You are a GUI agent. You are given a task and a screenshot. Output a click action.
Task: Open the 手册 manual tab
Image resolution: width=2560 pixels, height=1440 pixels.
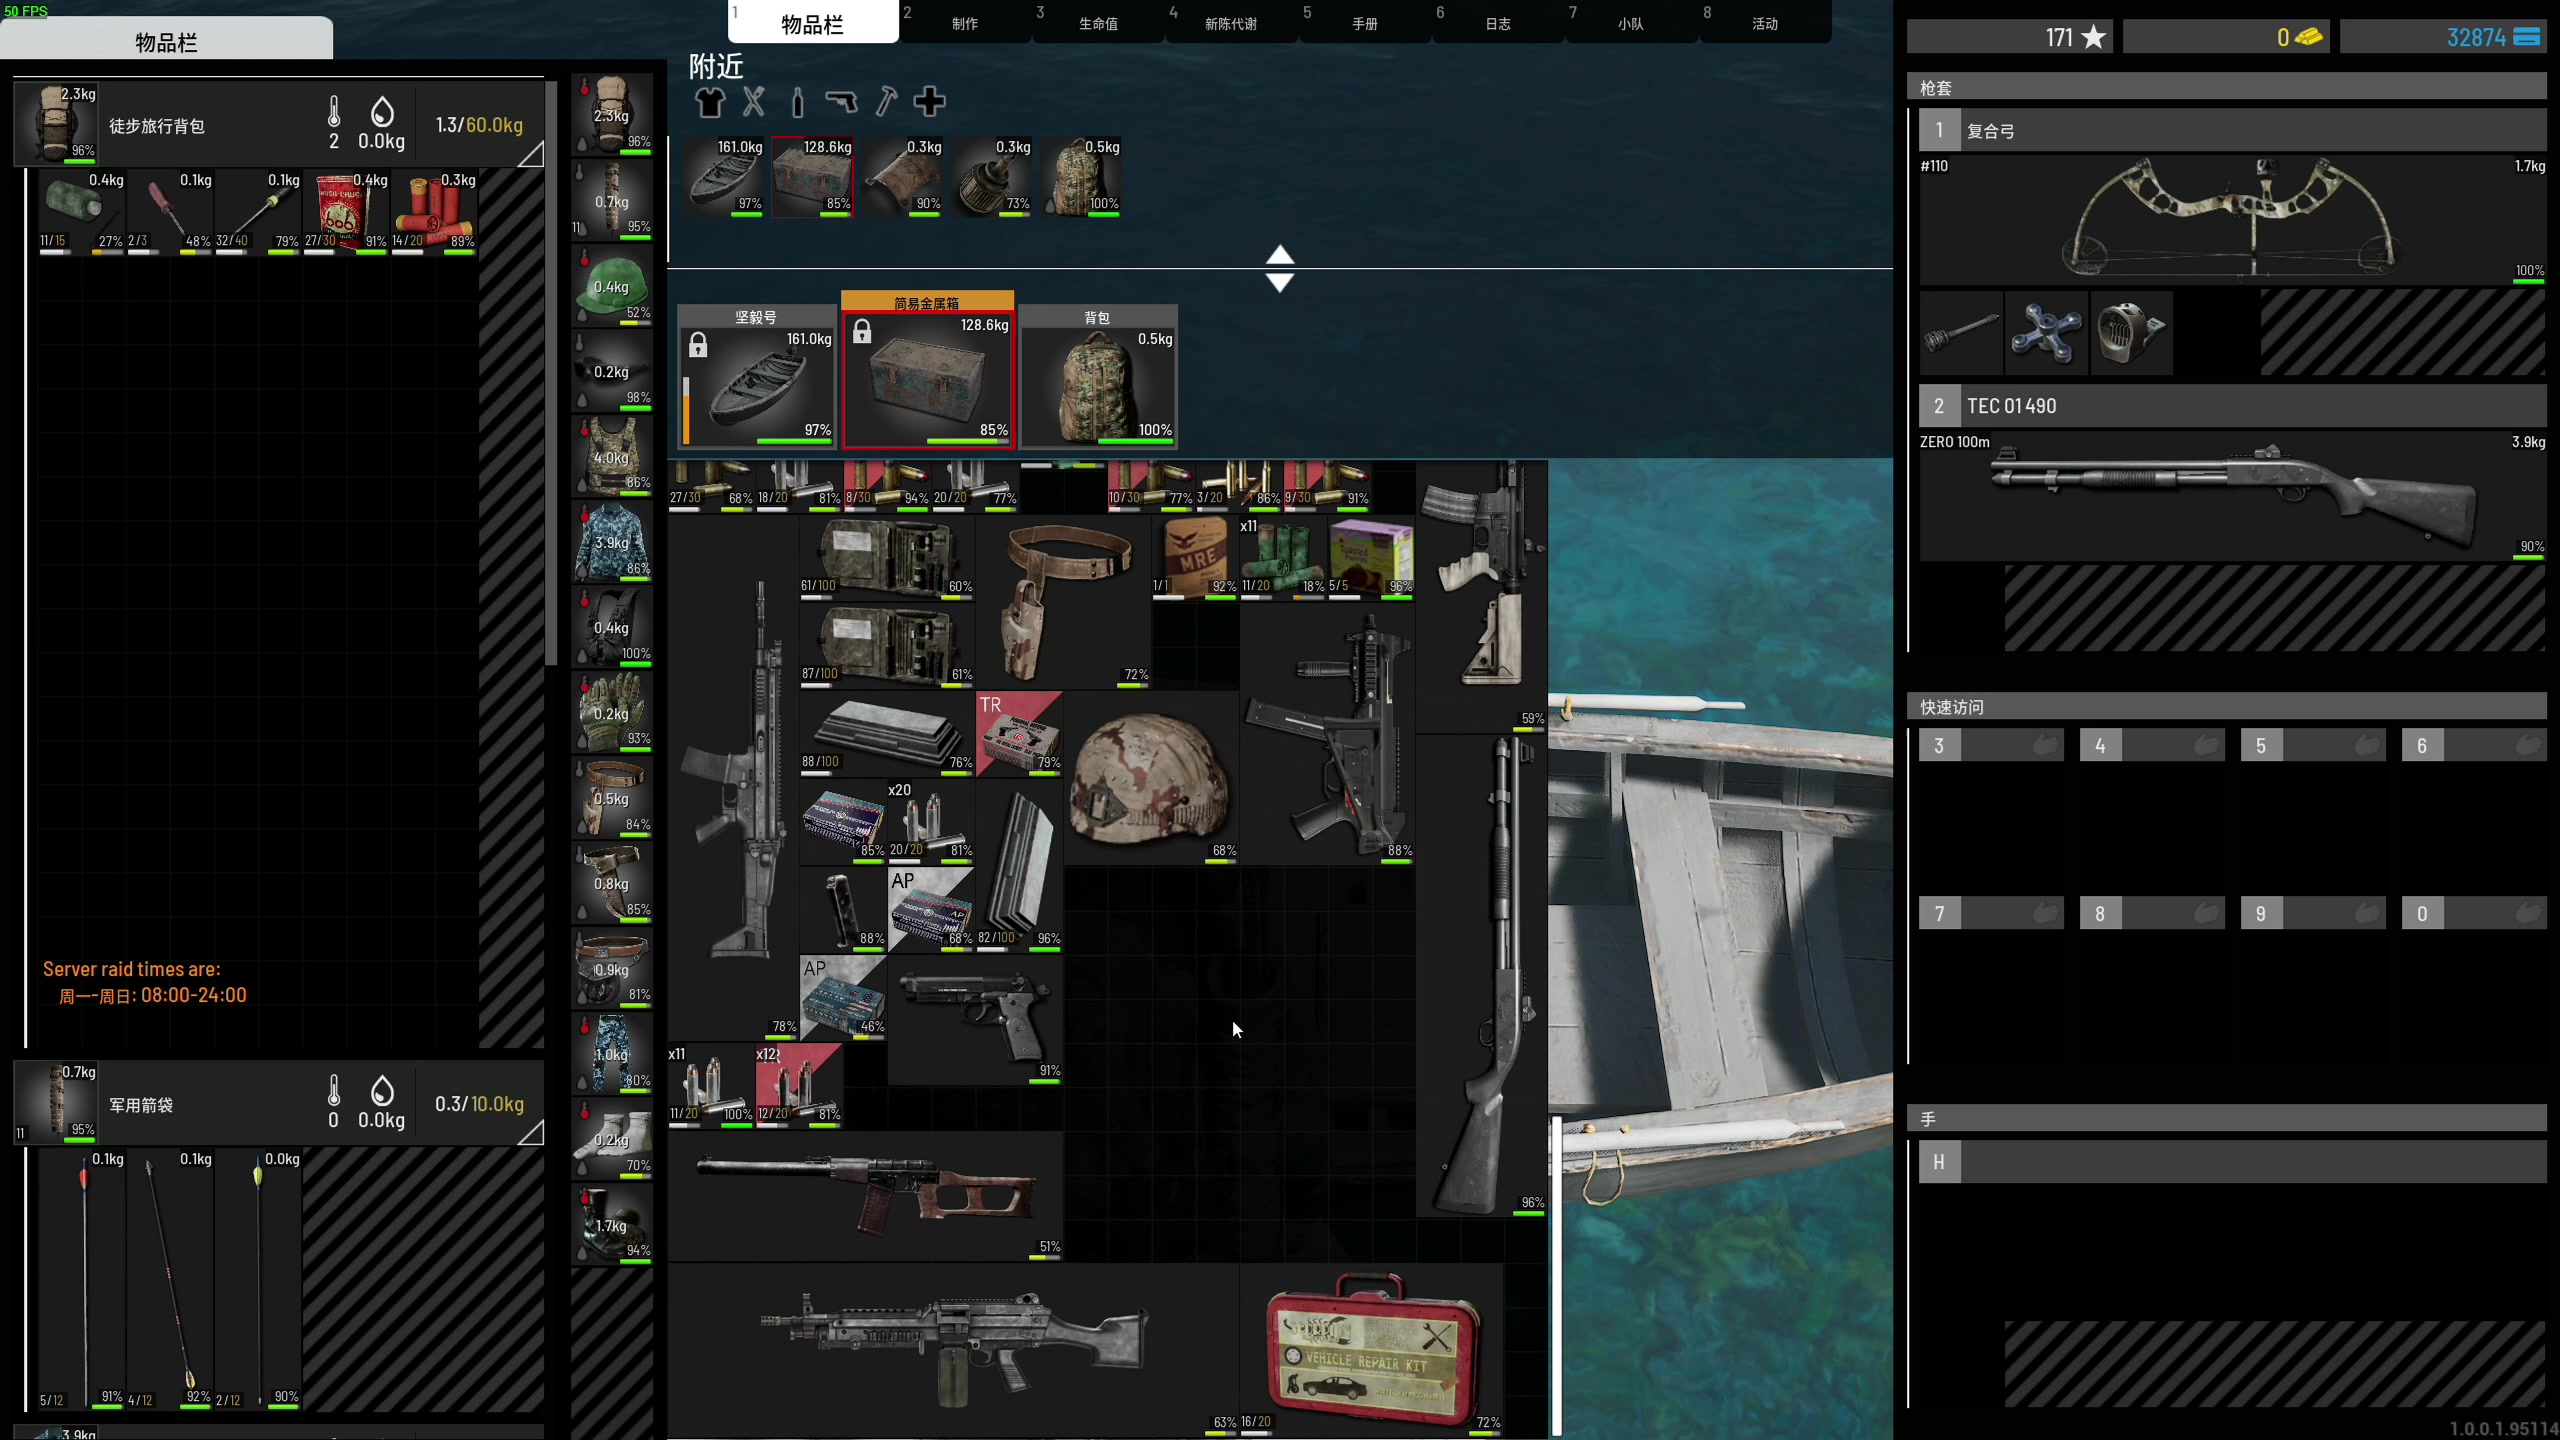click(1365, 22)
